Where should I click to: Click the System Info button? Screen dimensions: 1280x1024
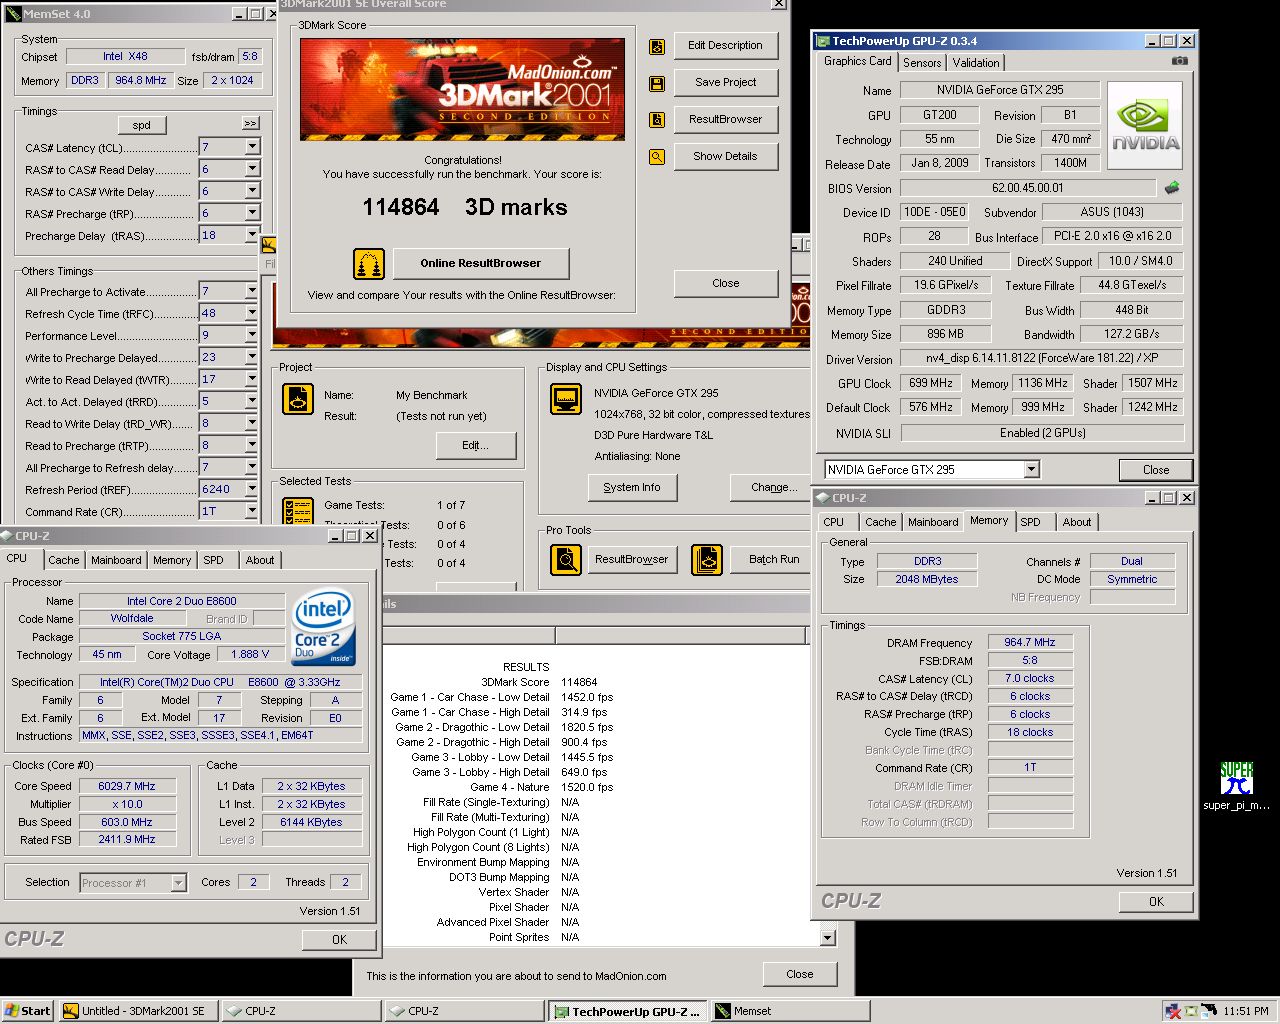click(x=631, y=487)
